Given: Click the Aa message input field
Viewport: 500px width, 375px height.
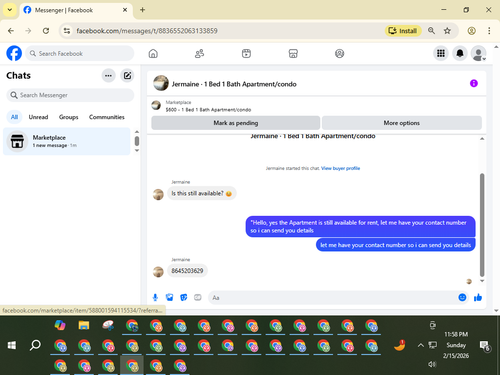Looking at the screenshot, I should pyautogui.click(x=333, y=297).
